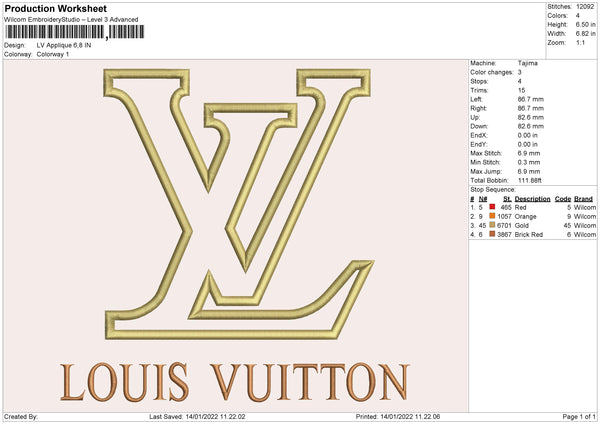Click the 'Production Worksheet' title
The width and height of the screenshot is (600, 424).
click(56, 8)
